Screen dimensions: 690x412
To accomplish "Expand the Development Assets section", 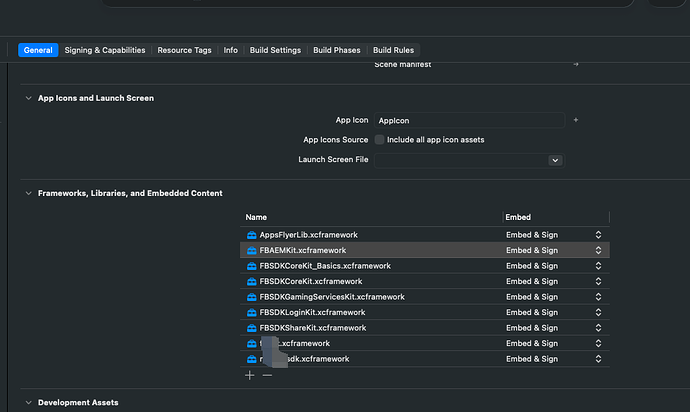I will coord(27,402).
